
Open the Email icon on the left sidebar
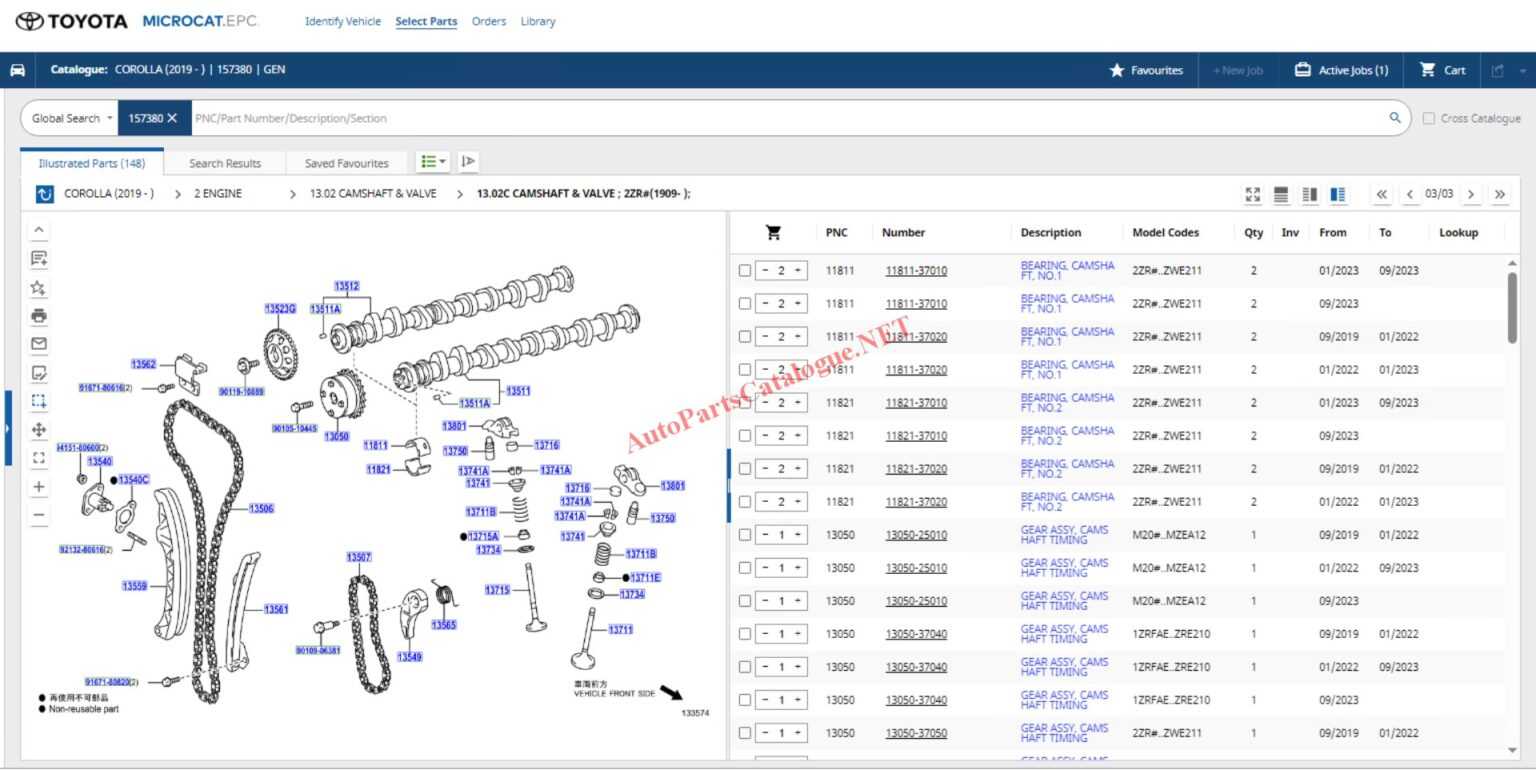(38, 343)
